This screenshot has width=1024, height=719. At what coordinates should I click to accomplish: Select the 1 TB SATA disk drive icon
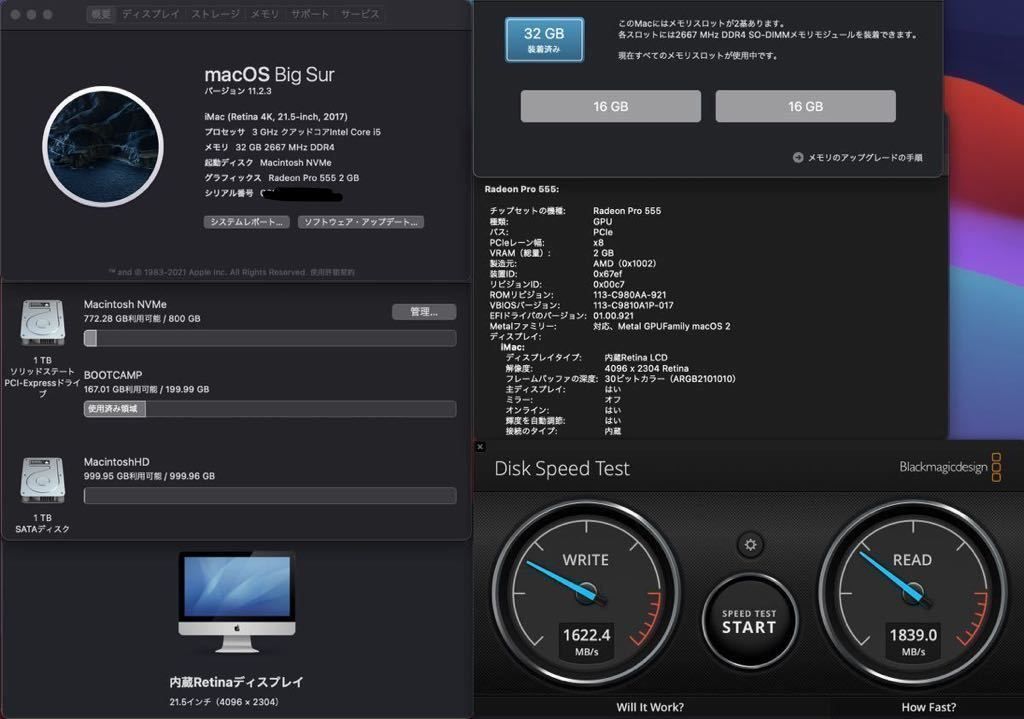pyautogui.click(x=42, y=480)
